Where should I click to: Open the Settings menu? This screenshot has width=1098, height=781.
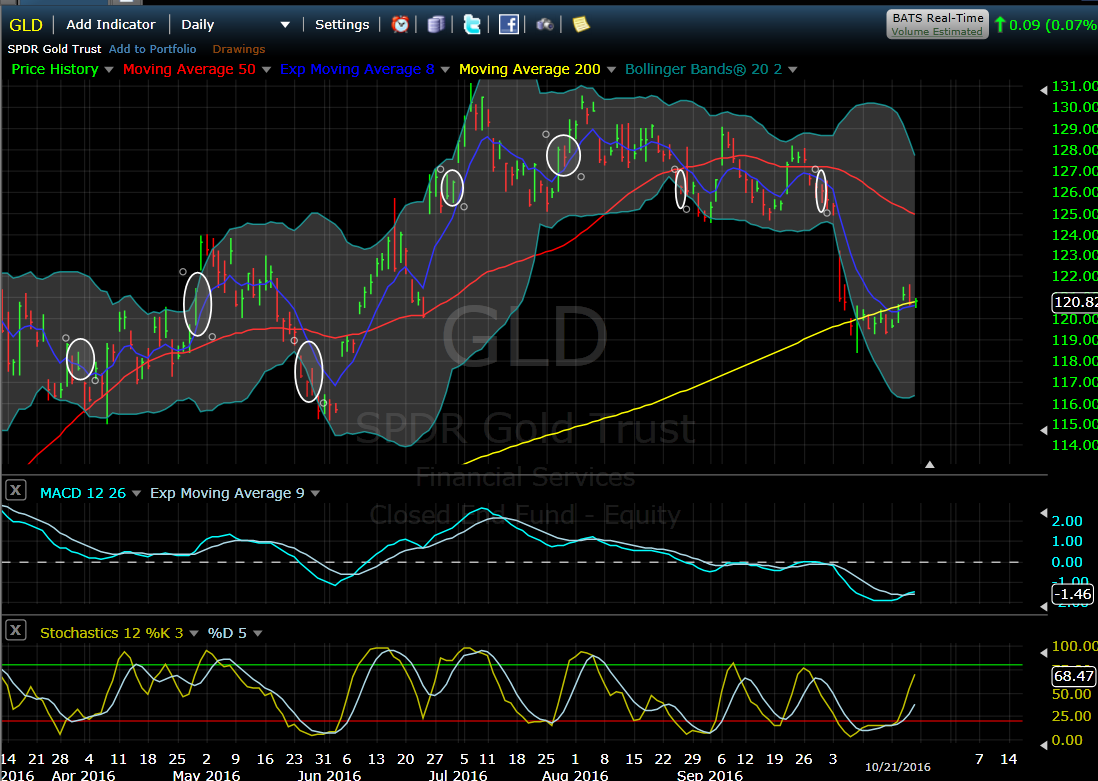click(x=342, y=24)
